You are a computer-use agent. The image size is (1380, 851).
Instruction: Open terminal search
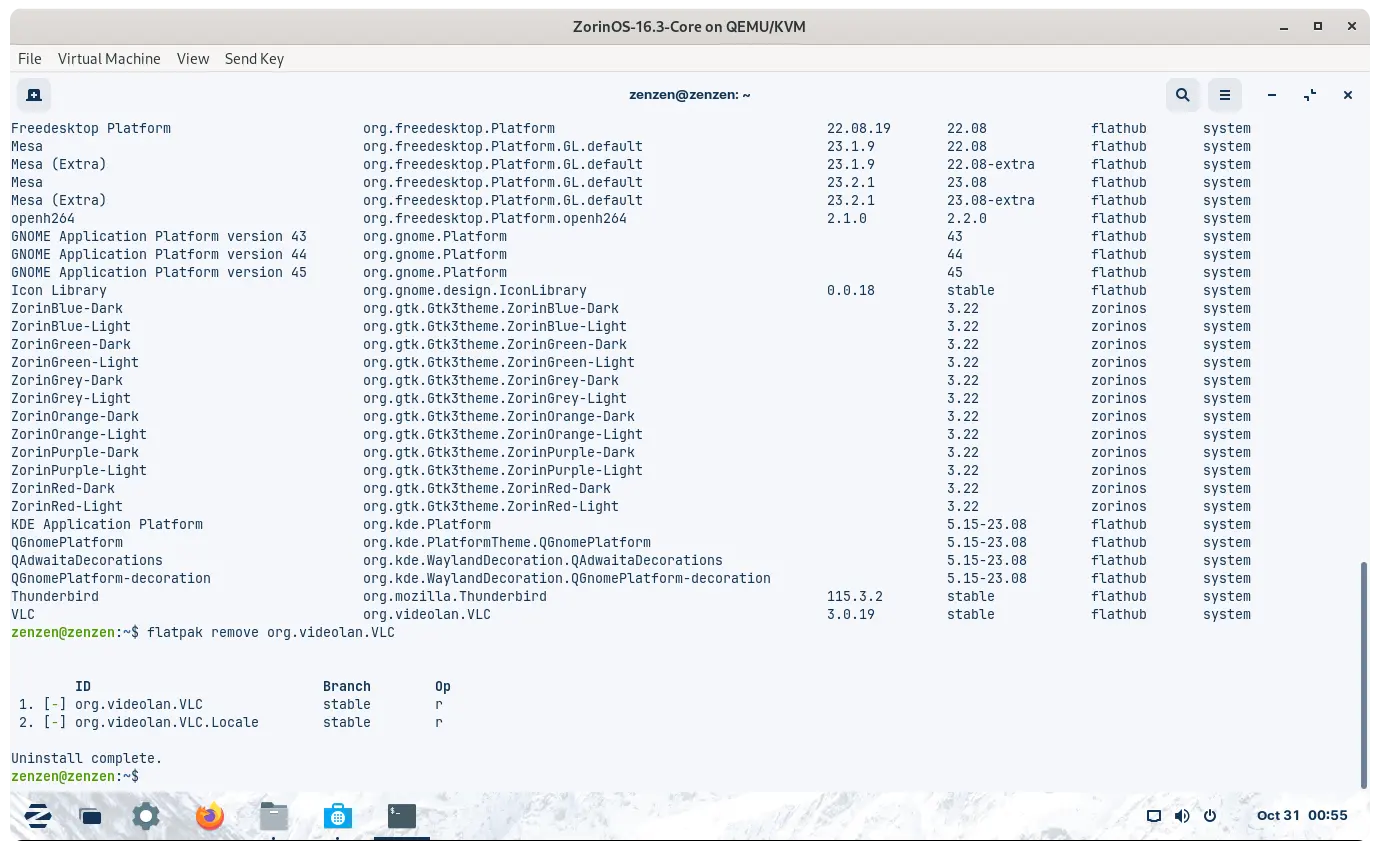[1183, 95]
